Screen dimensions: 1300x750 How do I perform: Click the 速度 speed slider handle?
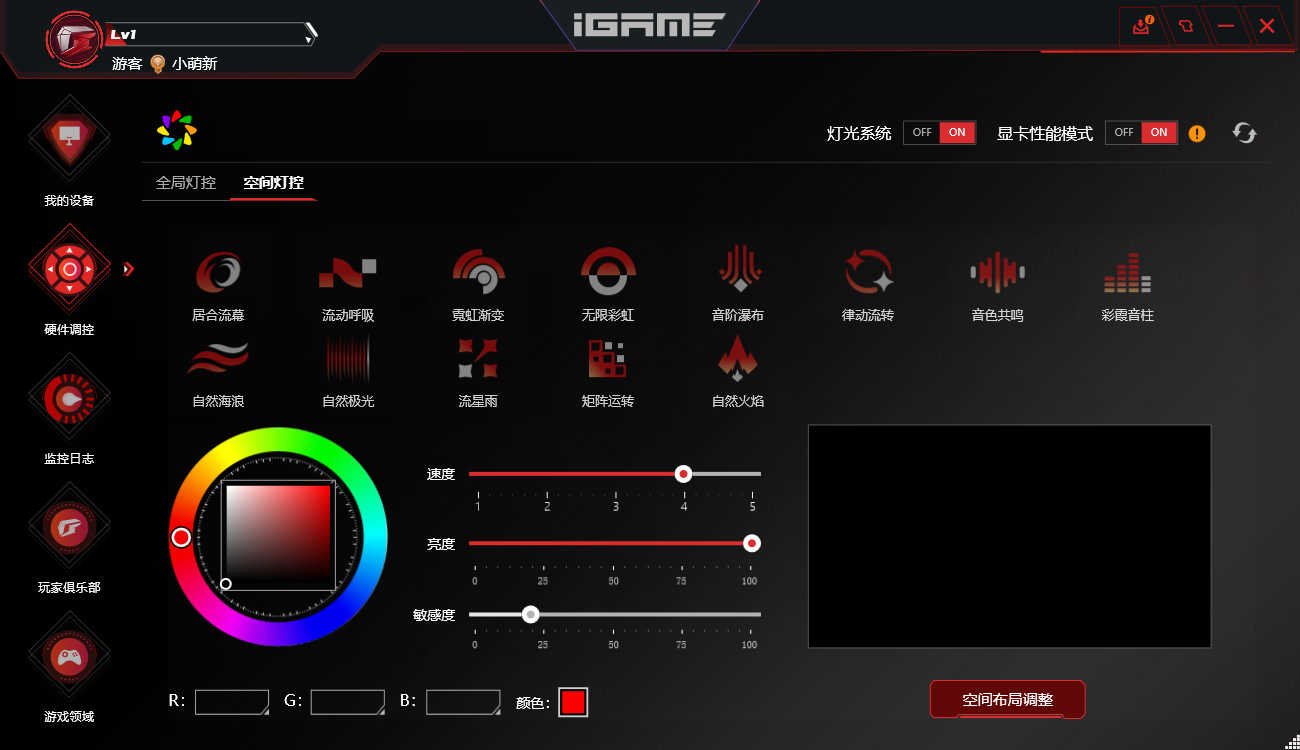[x=683, y=474]
